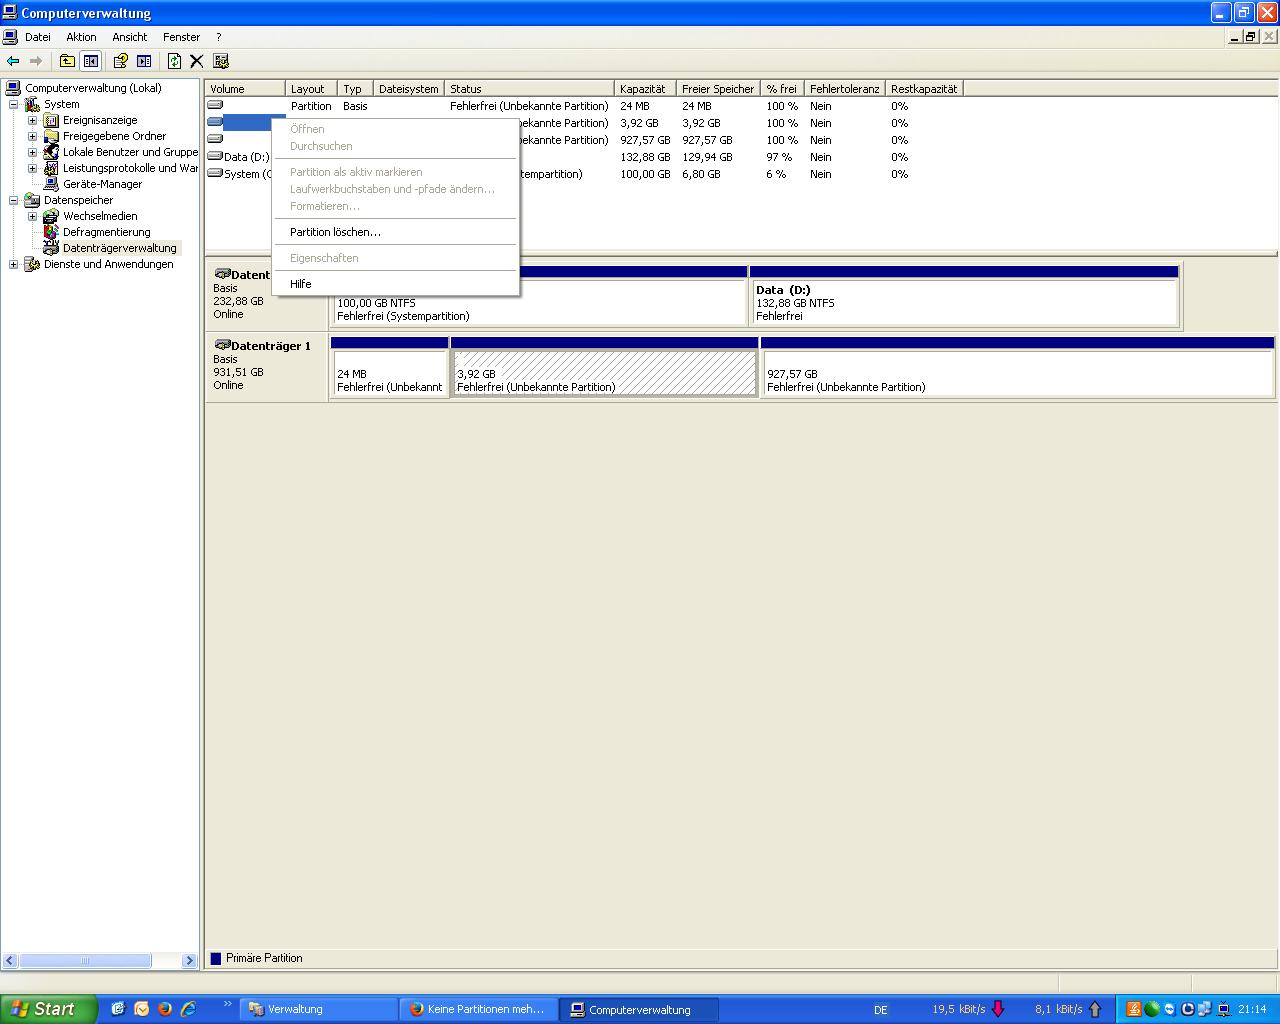Open the Geräte-Manager icon in the tree
The image size is (1280, 1024).
[51, 184]
